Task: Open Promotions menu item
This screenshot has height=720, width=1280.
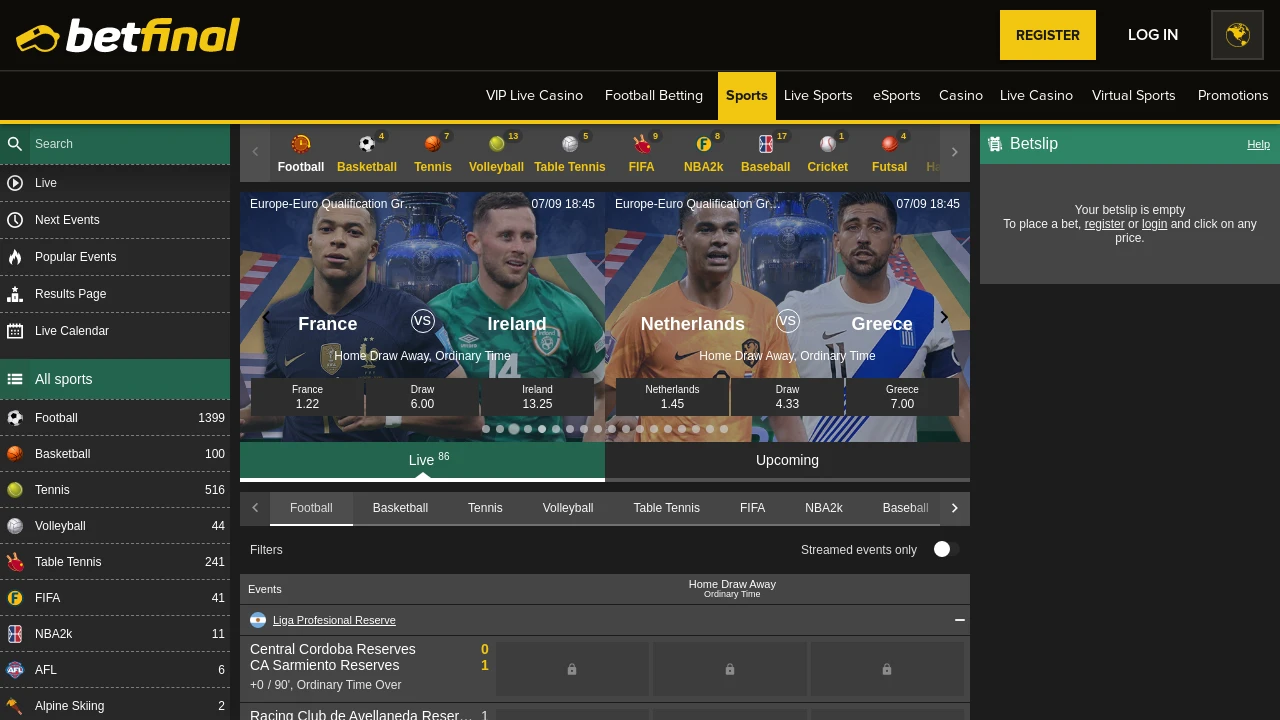Action: [x=1233, y=96]
